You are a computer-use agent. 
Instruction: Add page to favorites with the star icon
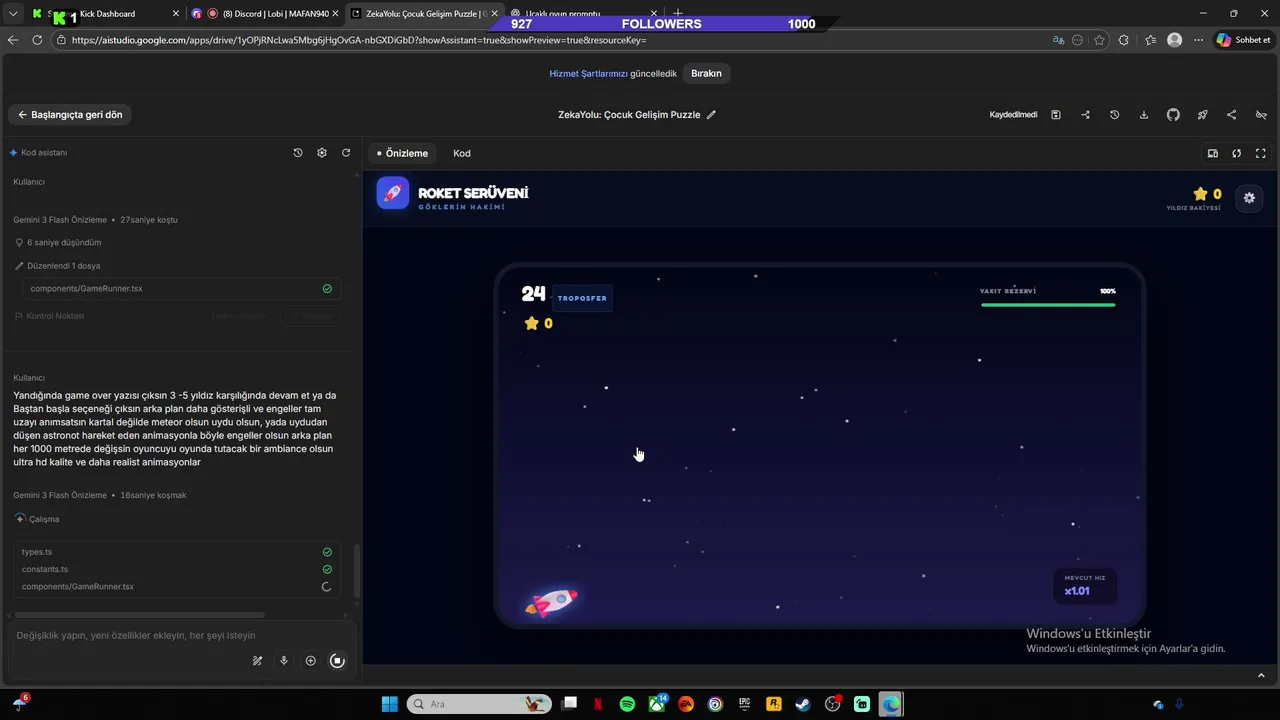point(1099,40)
